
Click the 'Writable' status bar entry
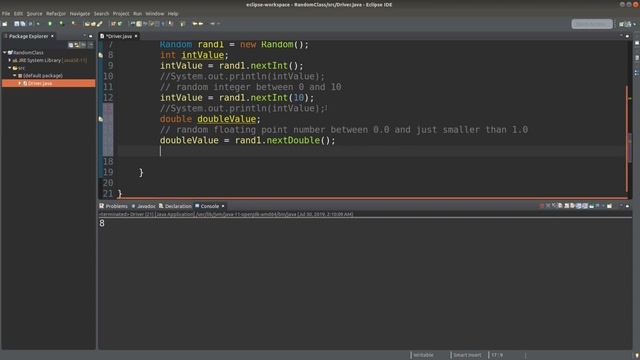[x=423, y=355]
